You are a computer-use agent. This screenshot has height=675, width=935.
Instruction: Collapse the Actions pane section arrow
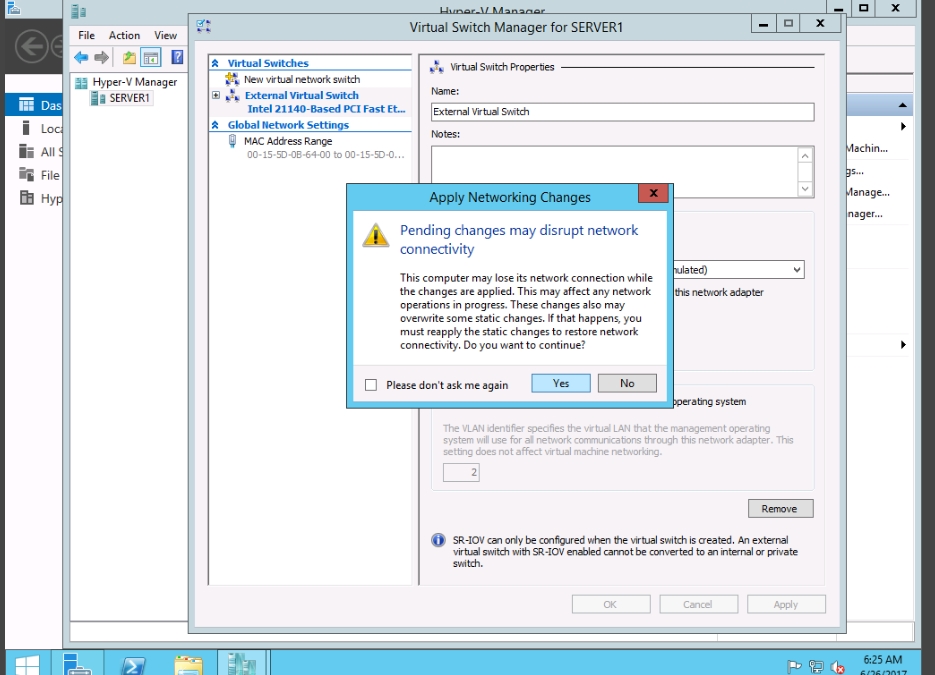click(x=903, y=106)
